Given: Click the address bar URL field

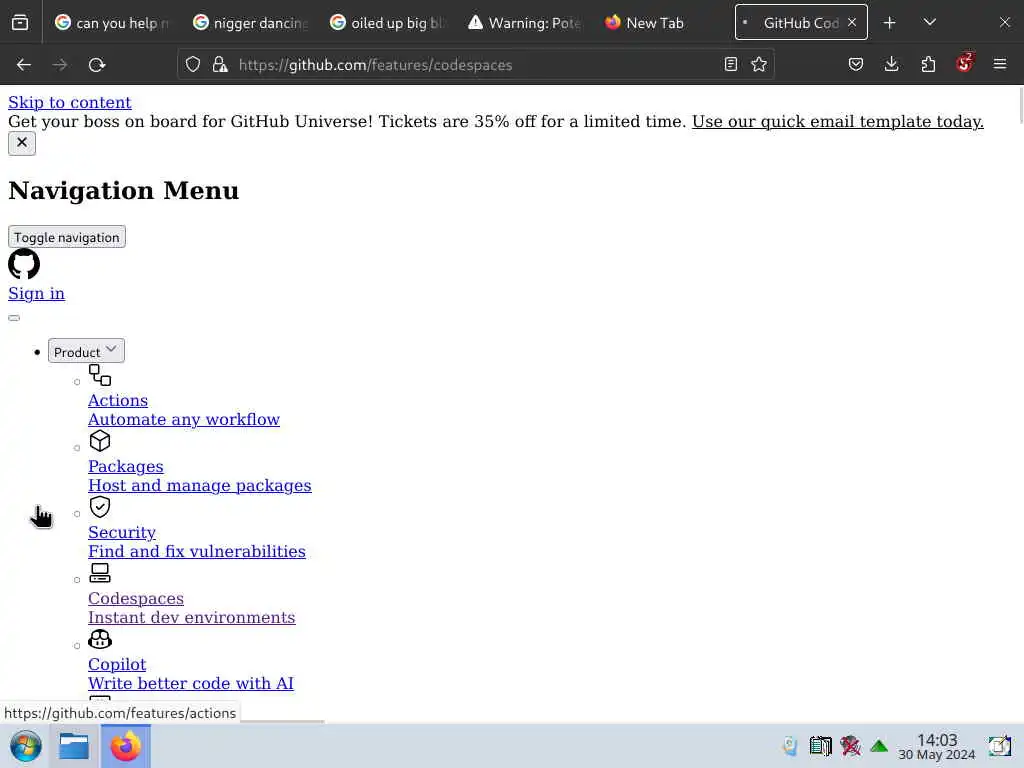Looking at the screenshot, I should tap(475, 65).
